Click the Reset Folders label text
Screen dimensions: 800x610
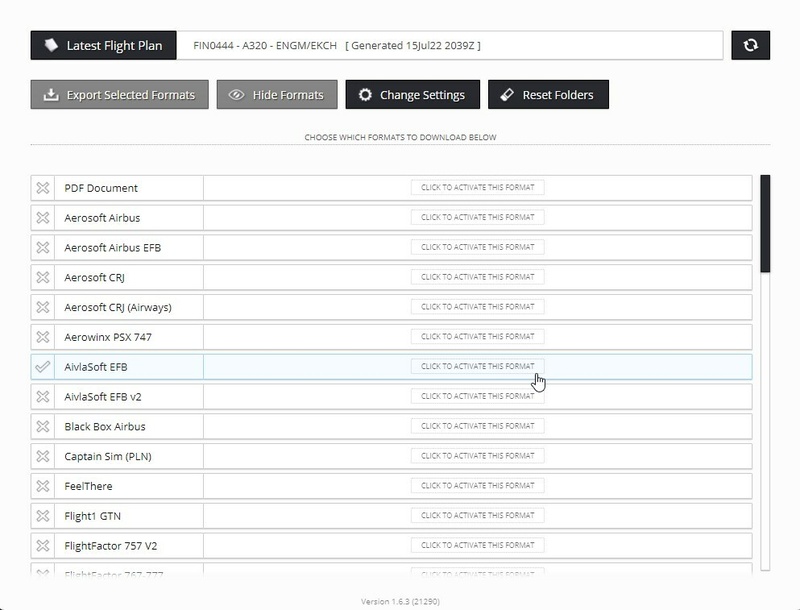558,95
